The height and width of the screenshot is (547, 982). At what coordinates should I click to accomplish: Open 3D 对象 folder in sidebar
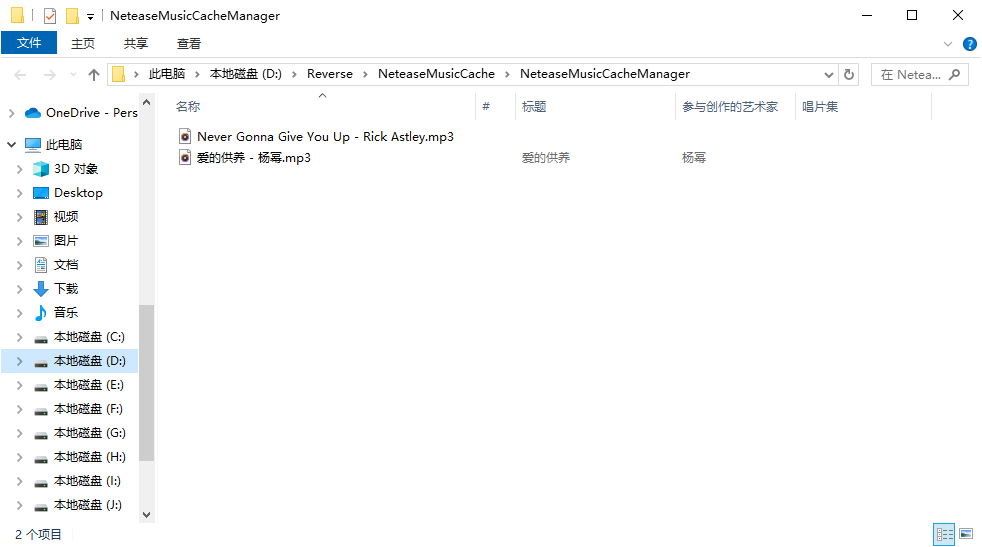coord(76,169)
